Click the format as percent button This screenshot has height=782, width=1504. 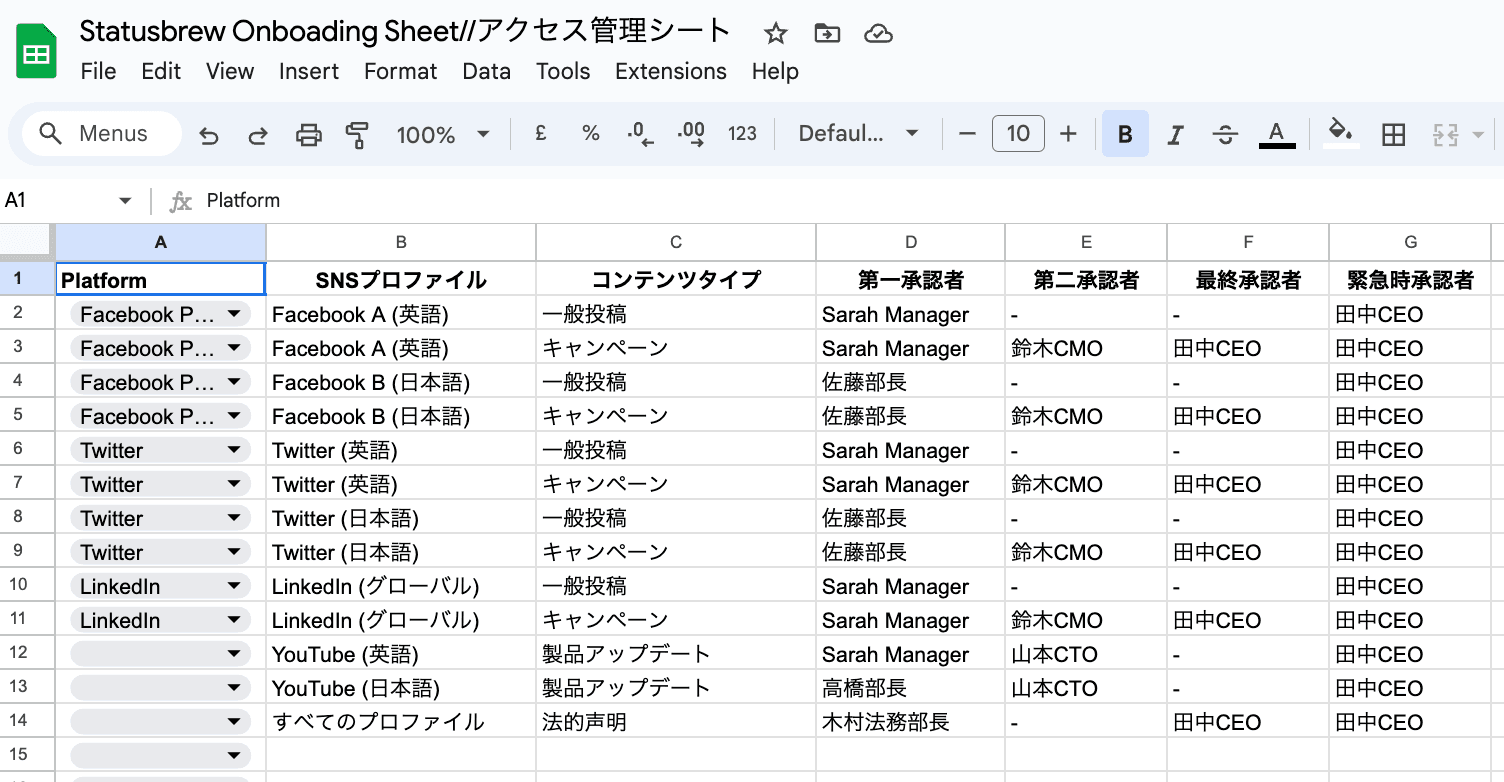click(x=591, y=134)
